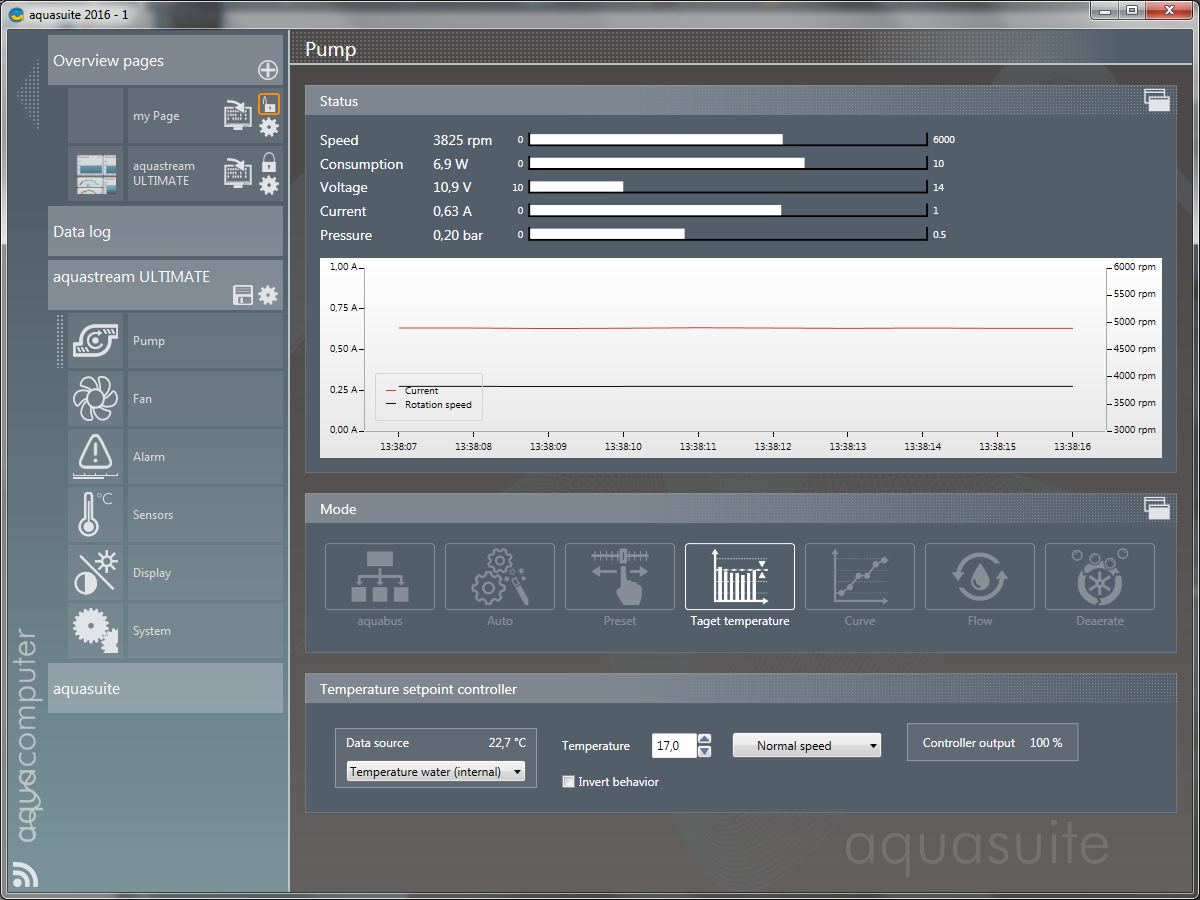
Task: Click the Current progress bar
Action: (x=728, y=210)
